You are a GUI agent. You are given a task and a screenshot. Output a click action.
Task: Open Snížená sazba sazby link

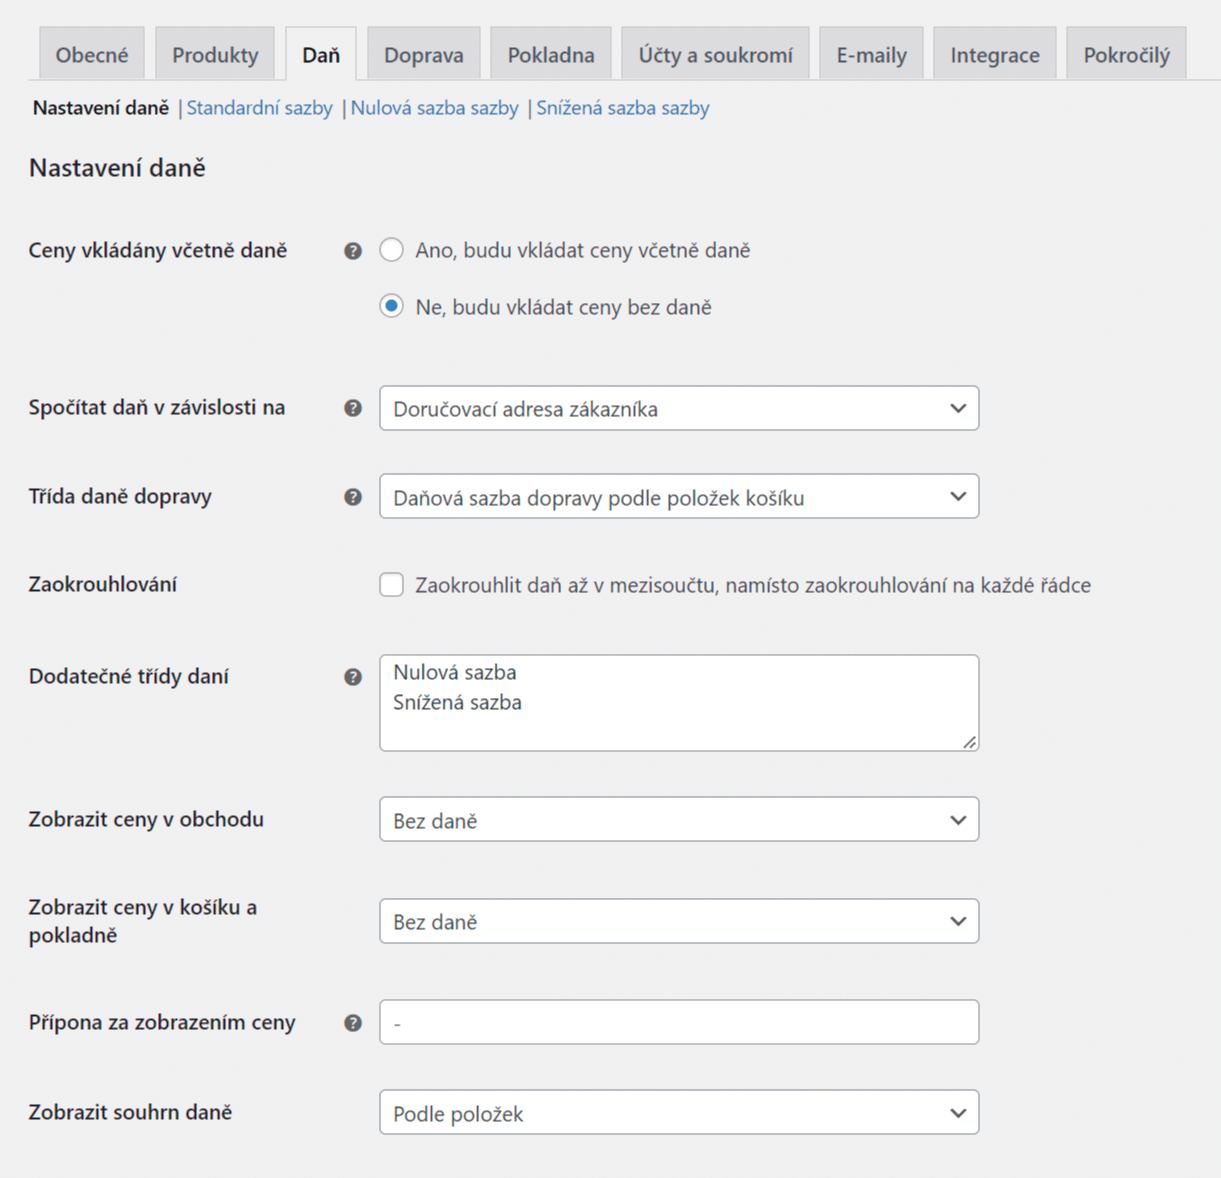click(x=623, y=108)
